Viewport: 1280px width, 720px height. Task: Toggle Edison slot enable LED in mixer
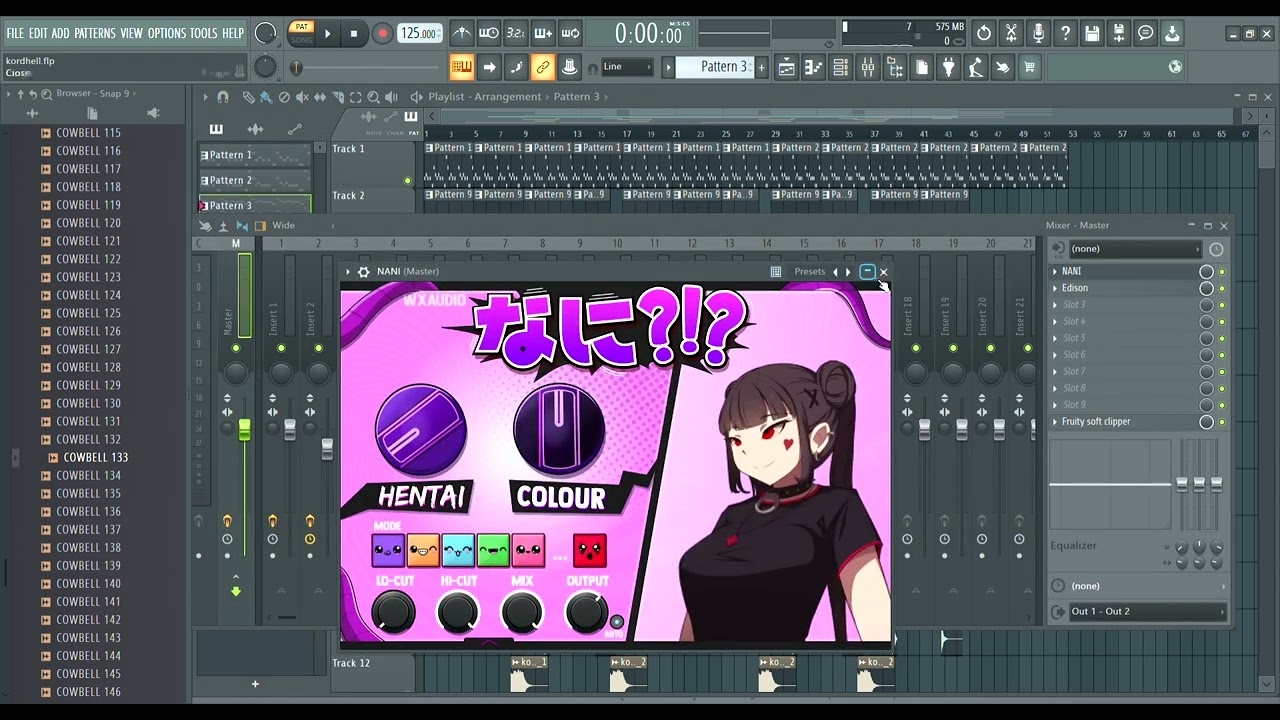click(1222, 288)
